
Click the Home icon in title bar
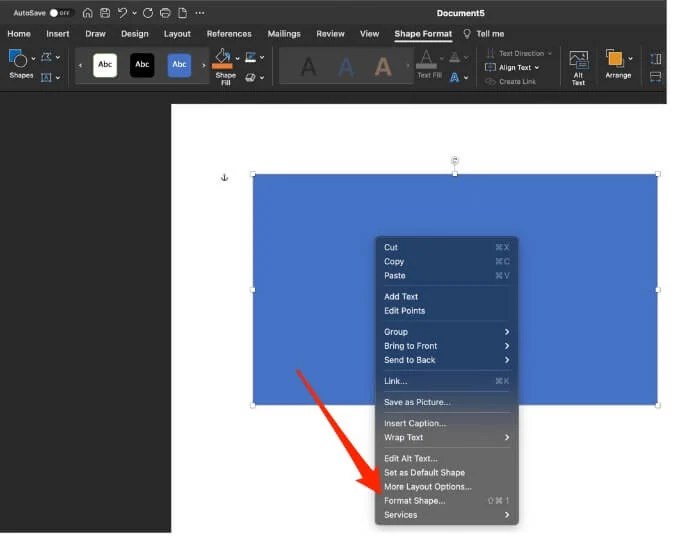click(88, 13)
